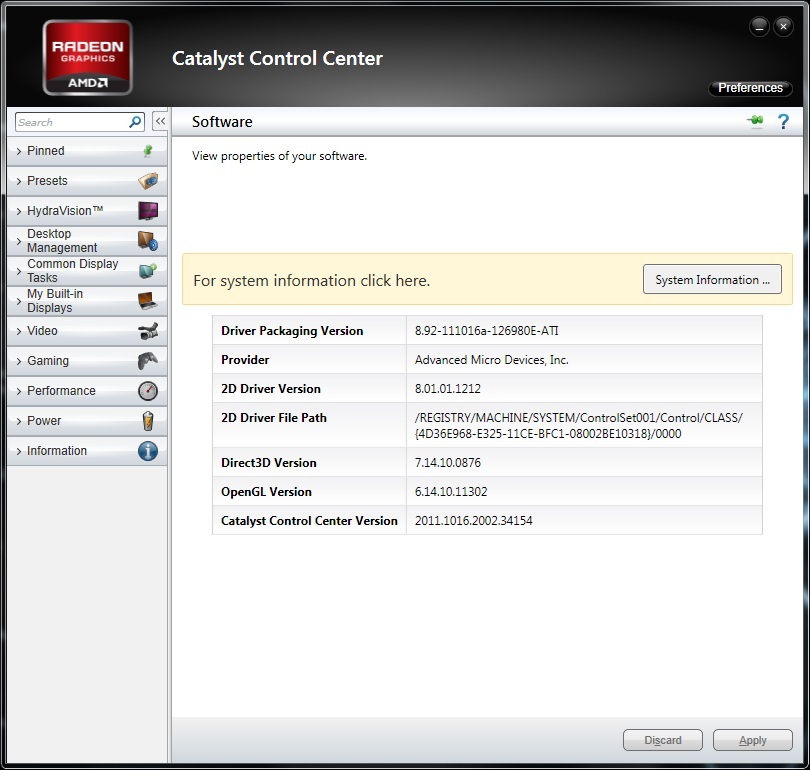Minimize the Catalyst Control Center window
The width and height of the screenshot is (810, 770).
click(x=759, y=26)
